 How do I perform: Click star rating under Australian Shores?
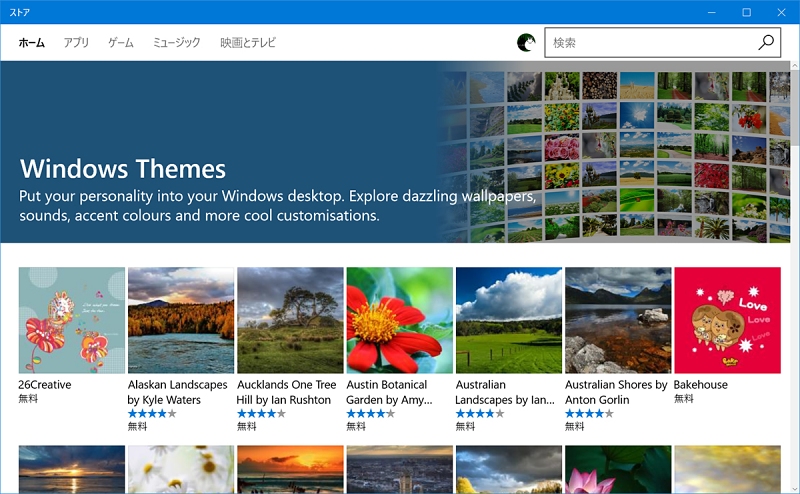[x=589, y=413]
